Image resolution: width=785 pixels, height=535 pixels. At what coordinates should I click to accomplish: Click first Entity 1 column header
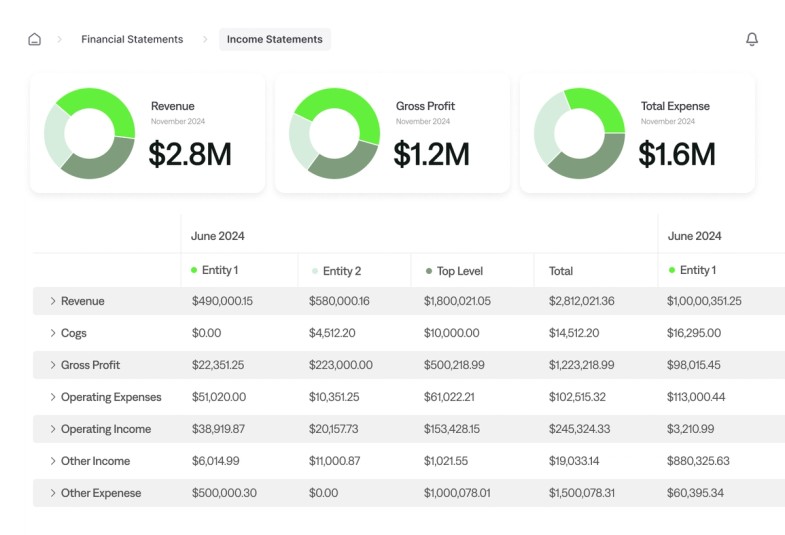click(x=220, y=270)
